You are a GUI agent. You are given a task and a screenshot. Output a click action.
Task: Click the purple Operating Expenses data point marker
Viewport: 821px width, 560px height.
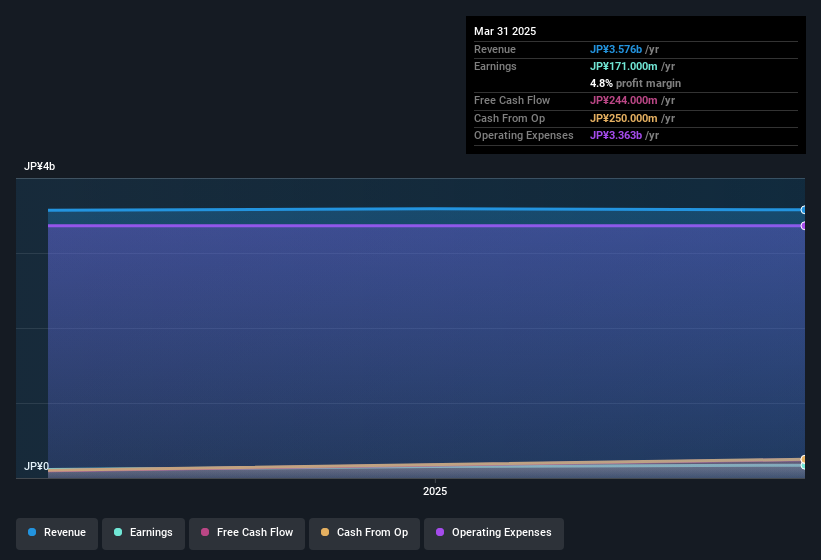(x=804, y=226)
